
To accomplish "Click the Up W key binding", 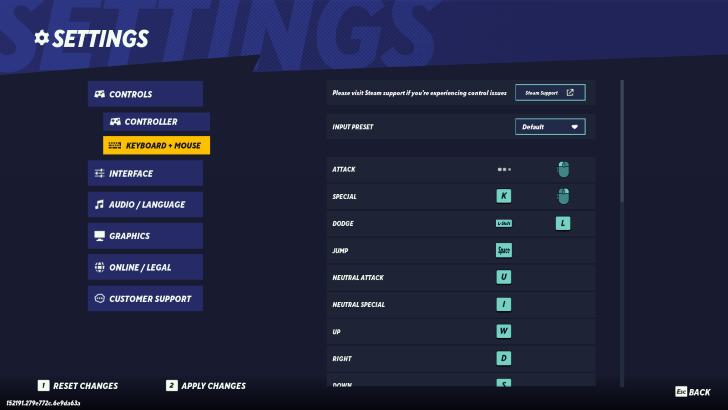I will coord(504,331).
